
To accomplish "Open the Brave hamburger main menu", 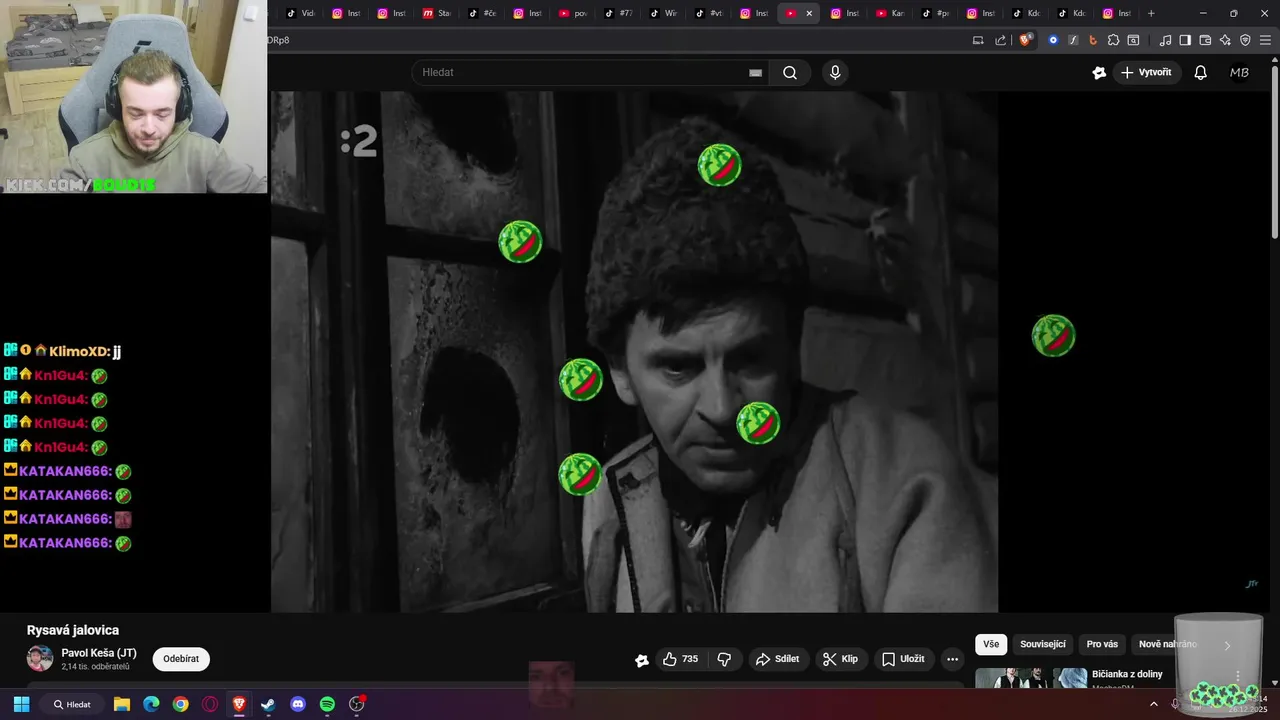I will [1265, 40].
